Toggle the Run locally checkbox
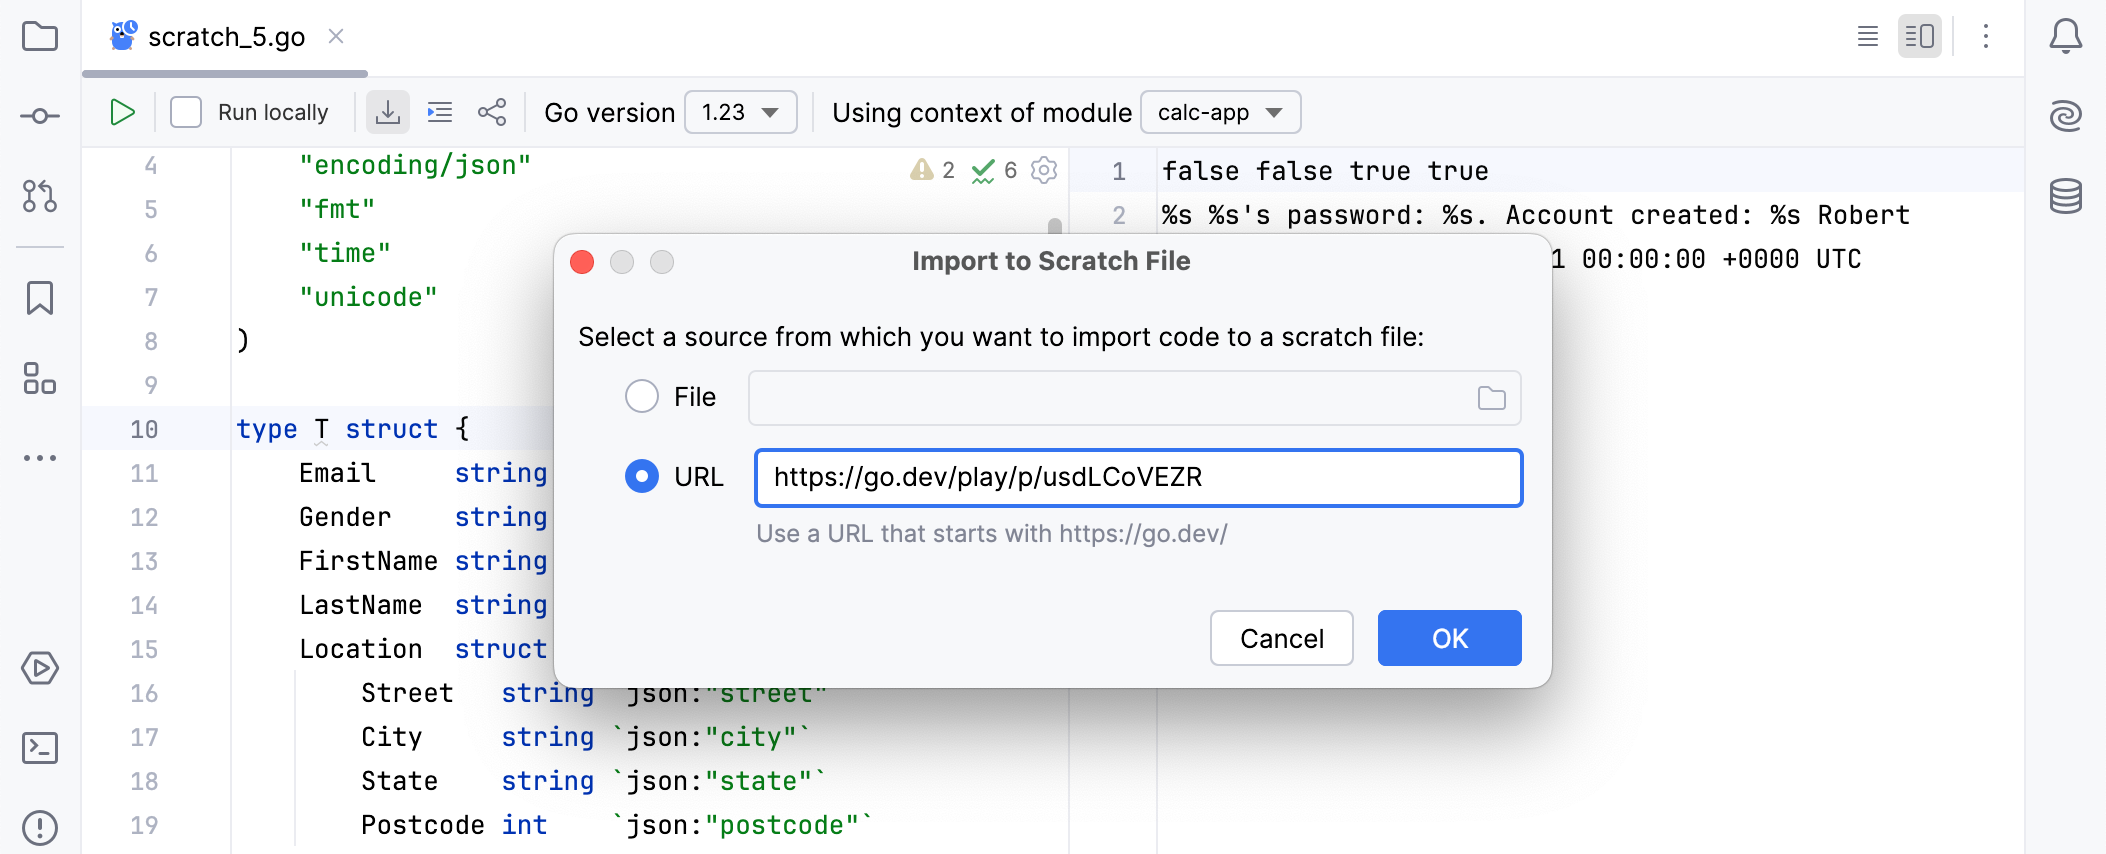Viewport: 2106px width, 854px height. [186, 112]
